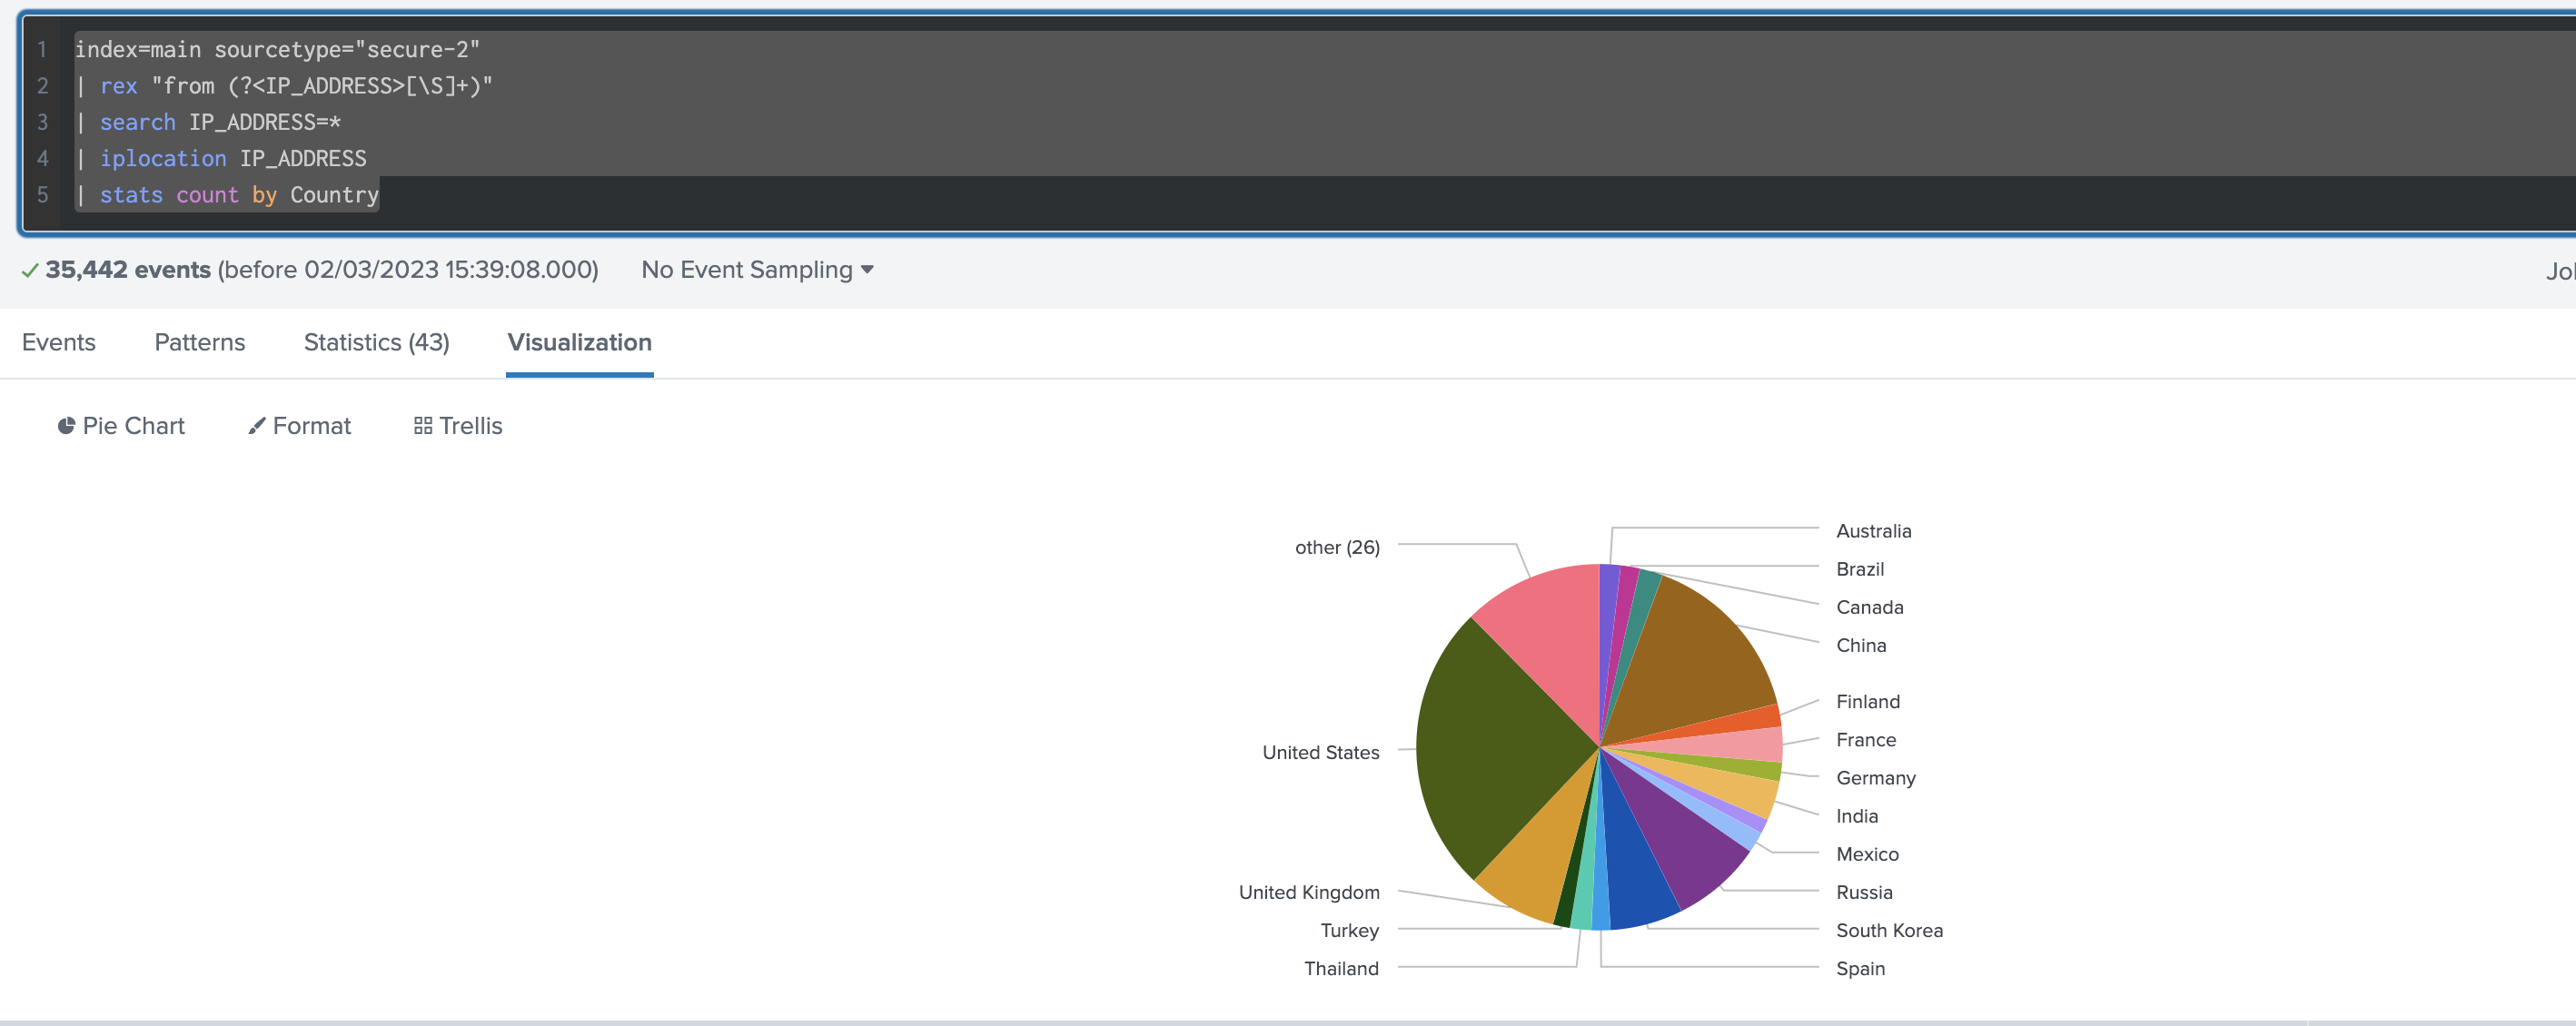Open the Statistics (43) tab

376,342
